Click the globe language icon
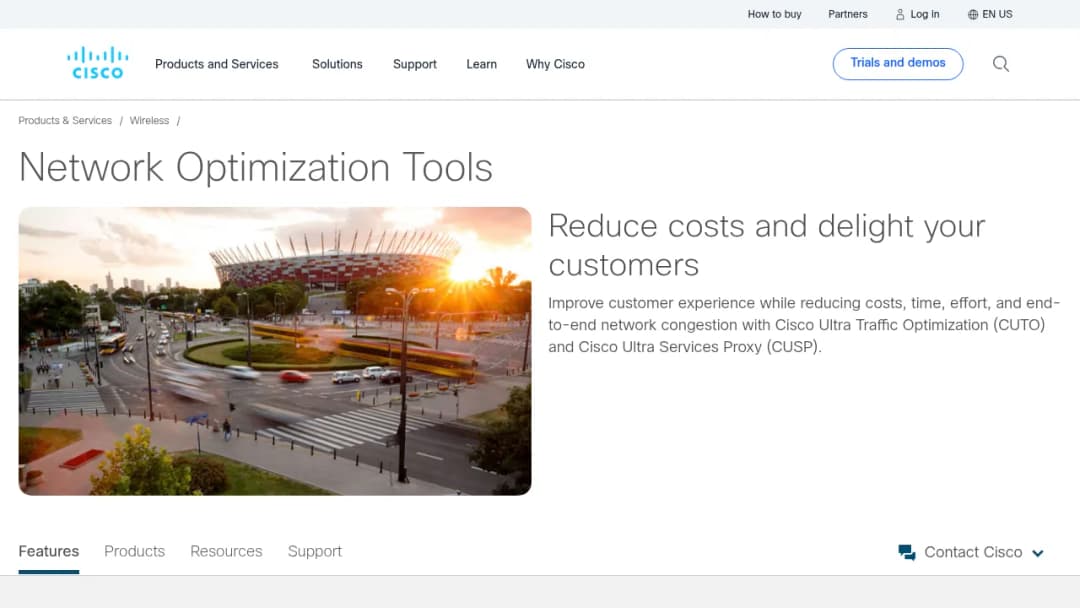 (x=973, y=14)
